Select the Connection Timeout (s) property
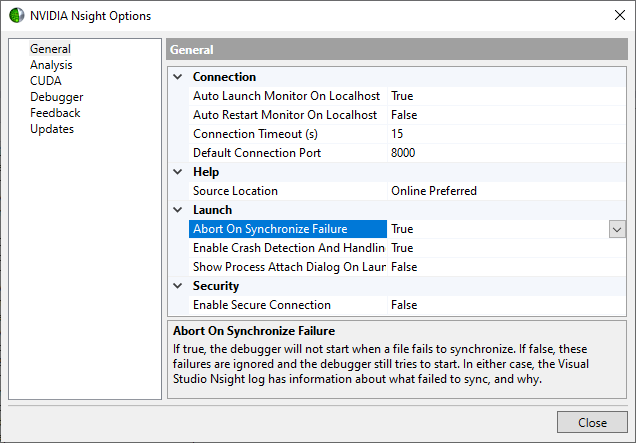Image resolution: width=636 pixels, height=443 pixels. (x=288, y=134)
